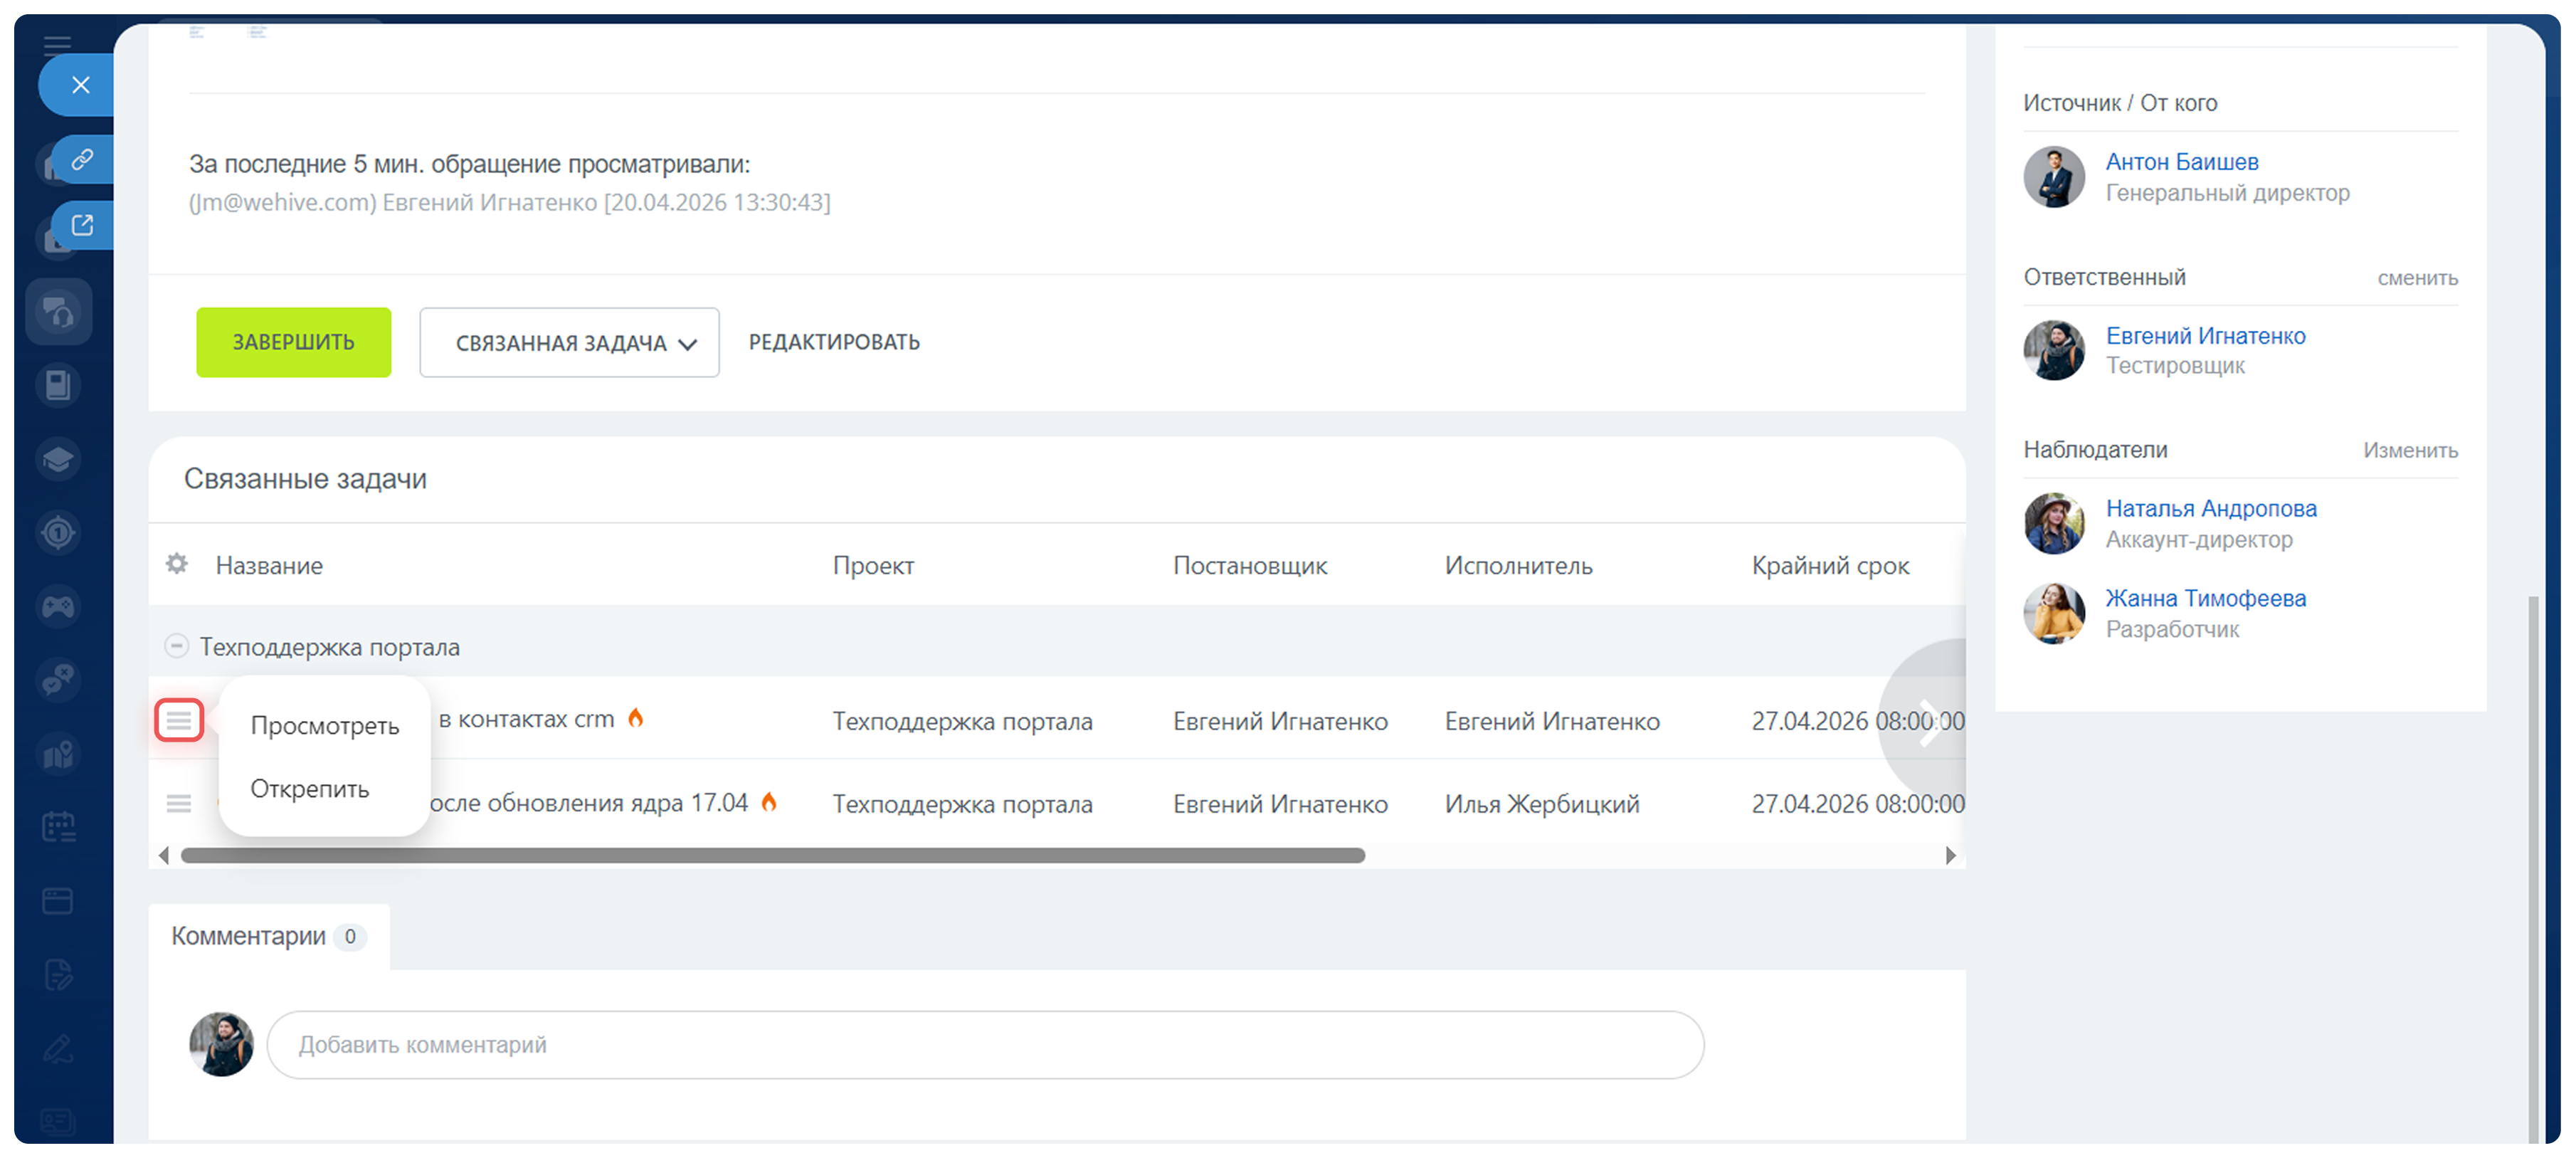Open the calendar icon in left sidebar
2576x1158 pixels.
[x=58, y=827]
